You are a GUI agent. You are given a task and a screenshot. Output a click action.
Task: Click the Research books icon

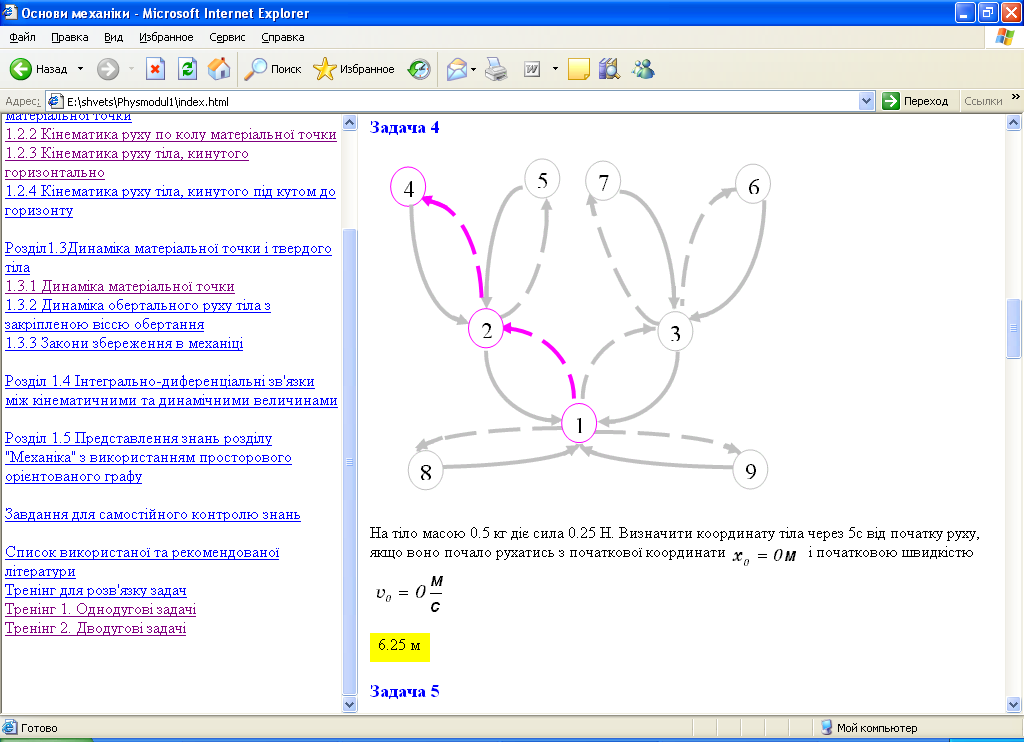pyautogui.click(x=609, y=69)
